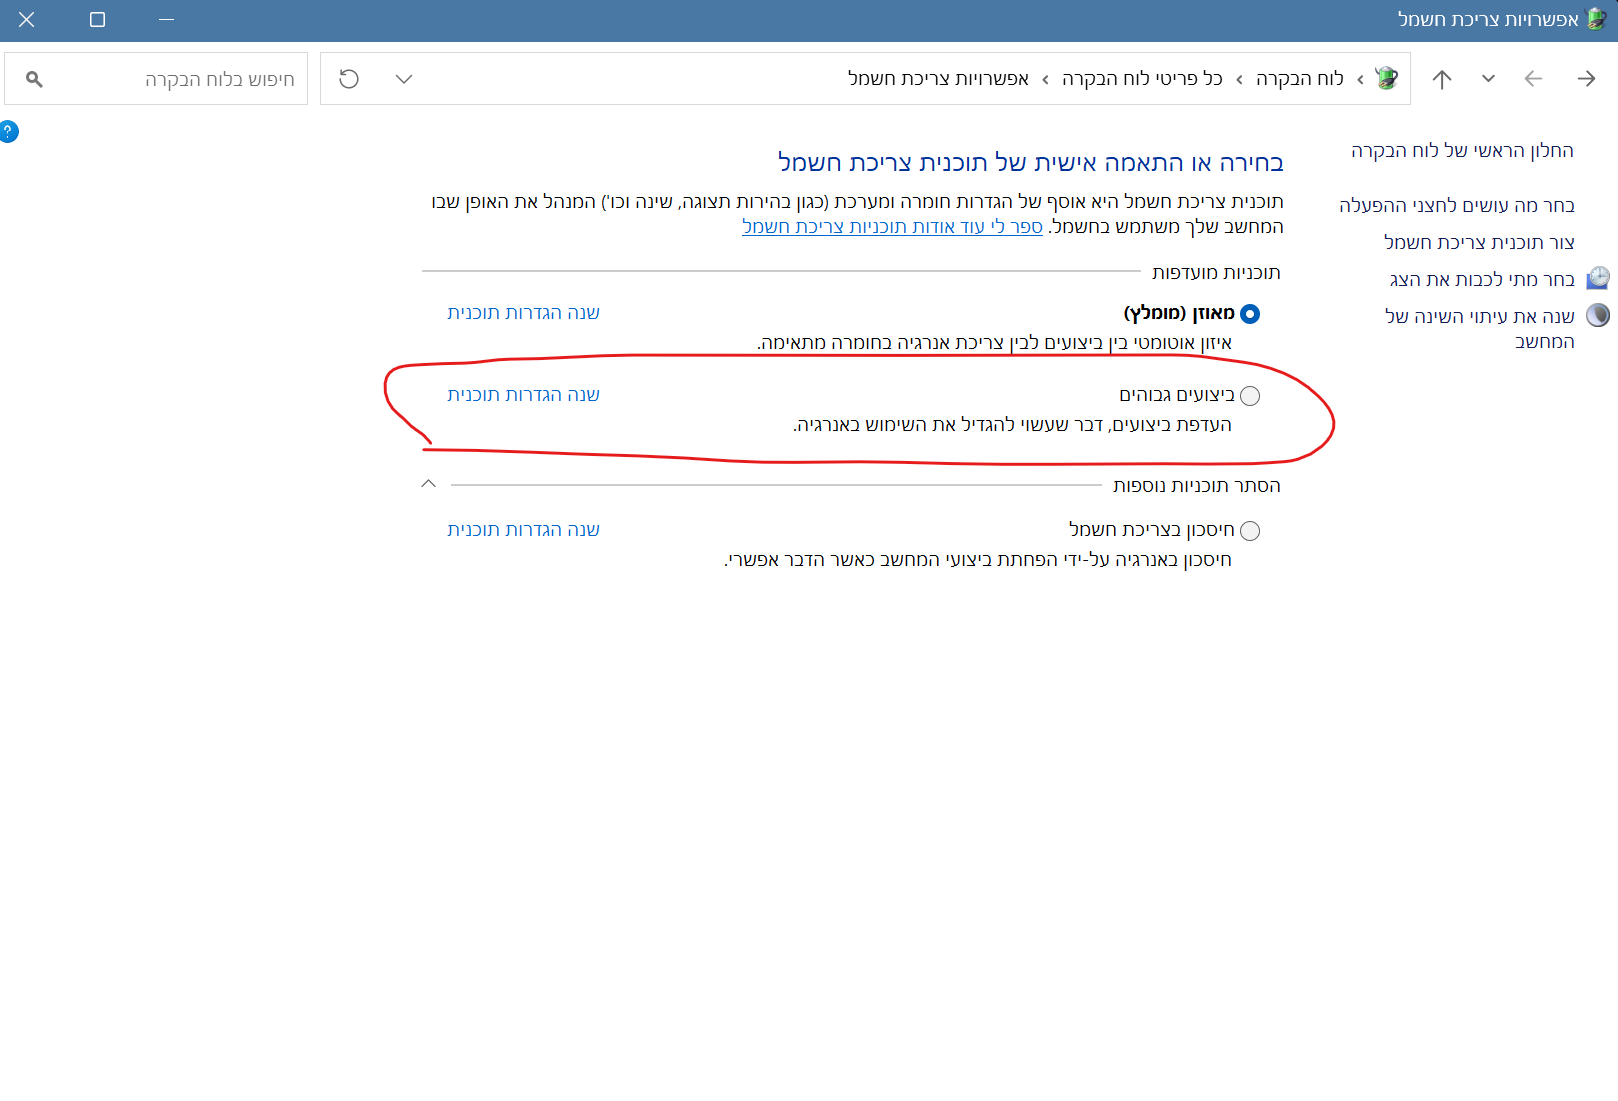
Task: Go up one level with up arrow
Action: [1441, 79]
